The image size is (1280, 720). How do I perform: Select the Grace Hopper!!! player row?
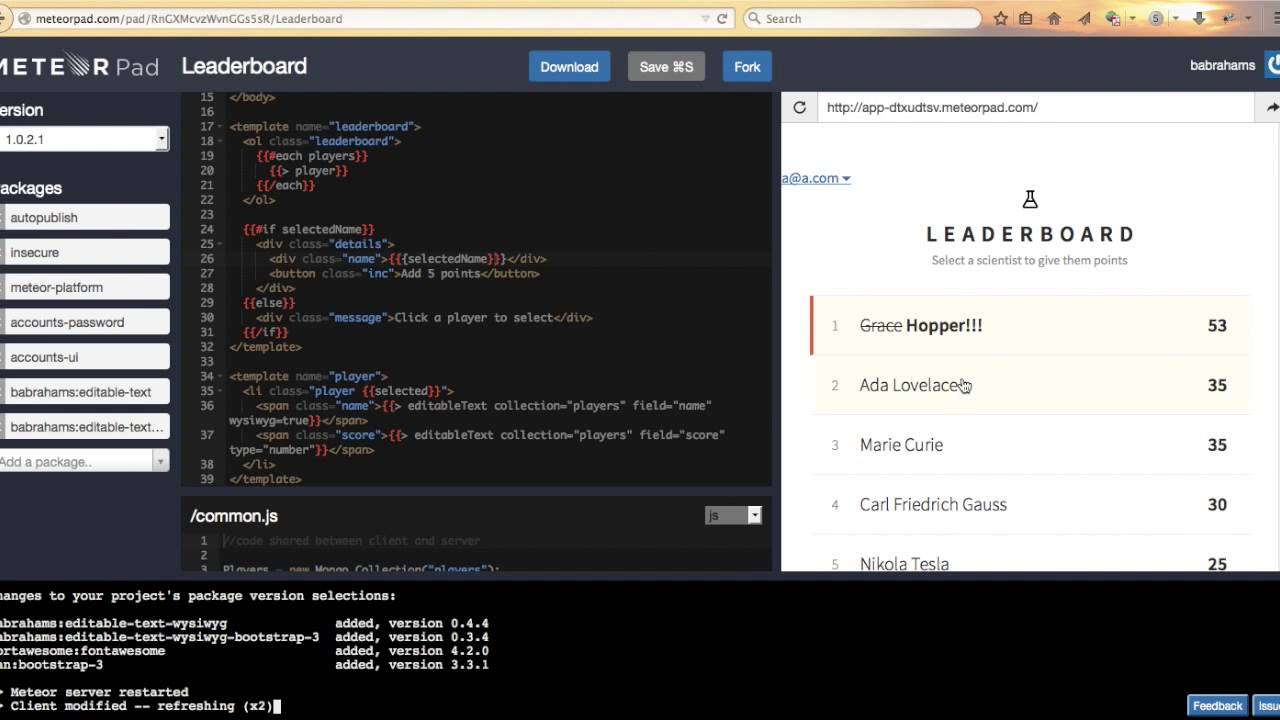point(1030,325)
